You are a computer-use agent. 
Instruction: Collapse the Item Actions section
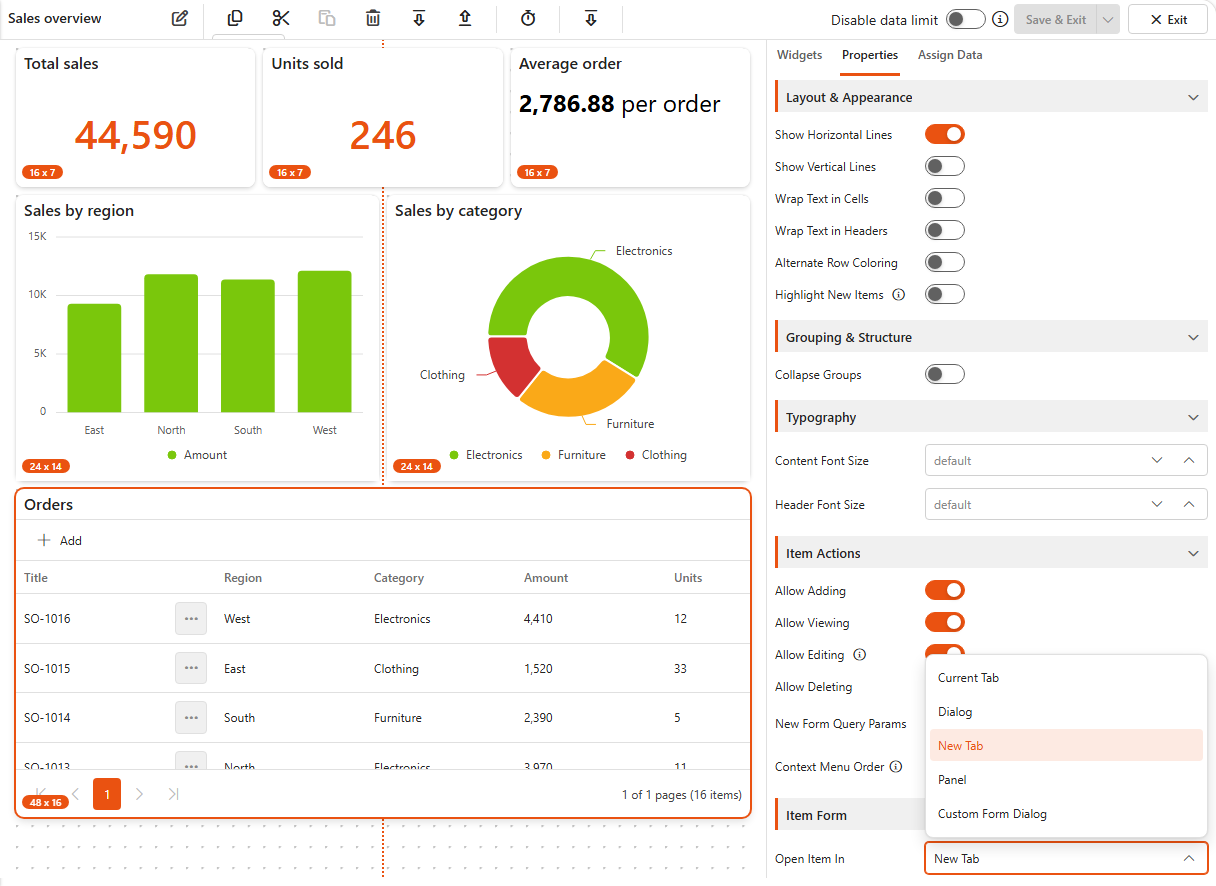pos(1193,553)
